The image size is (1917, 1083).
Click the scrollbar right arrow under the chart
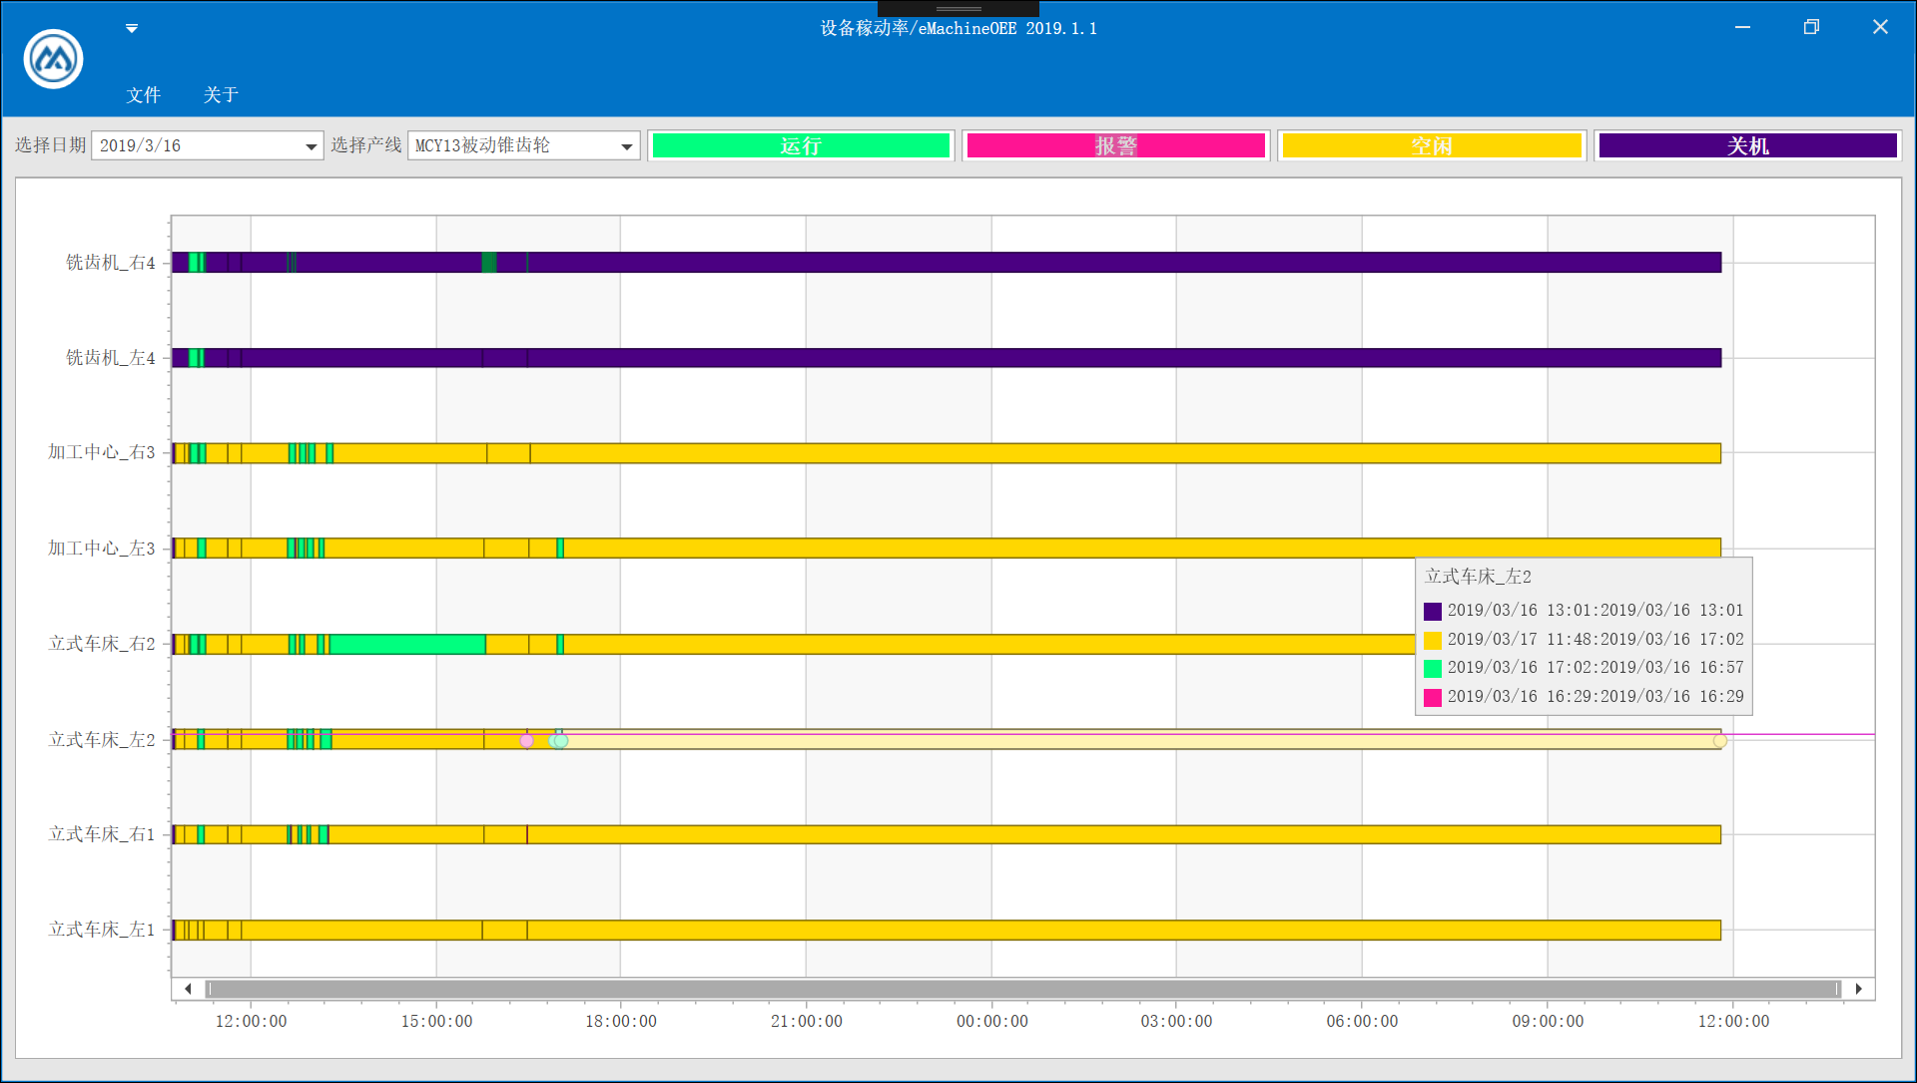pyautogui.click(x=1859, y=989)
